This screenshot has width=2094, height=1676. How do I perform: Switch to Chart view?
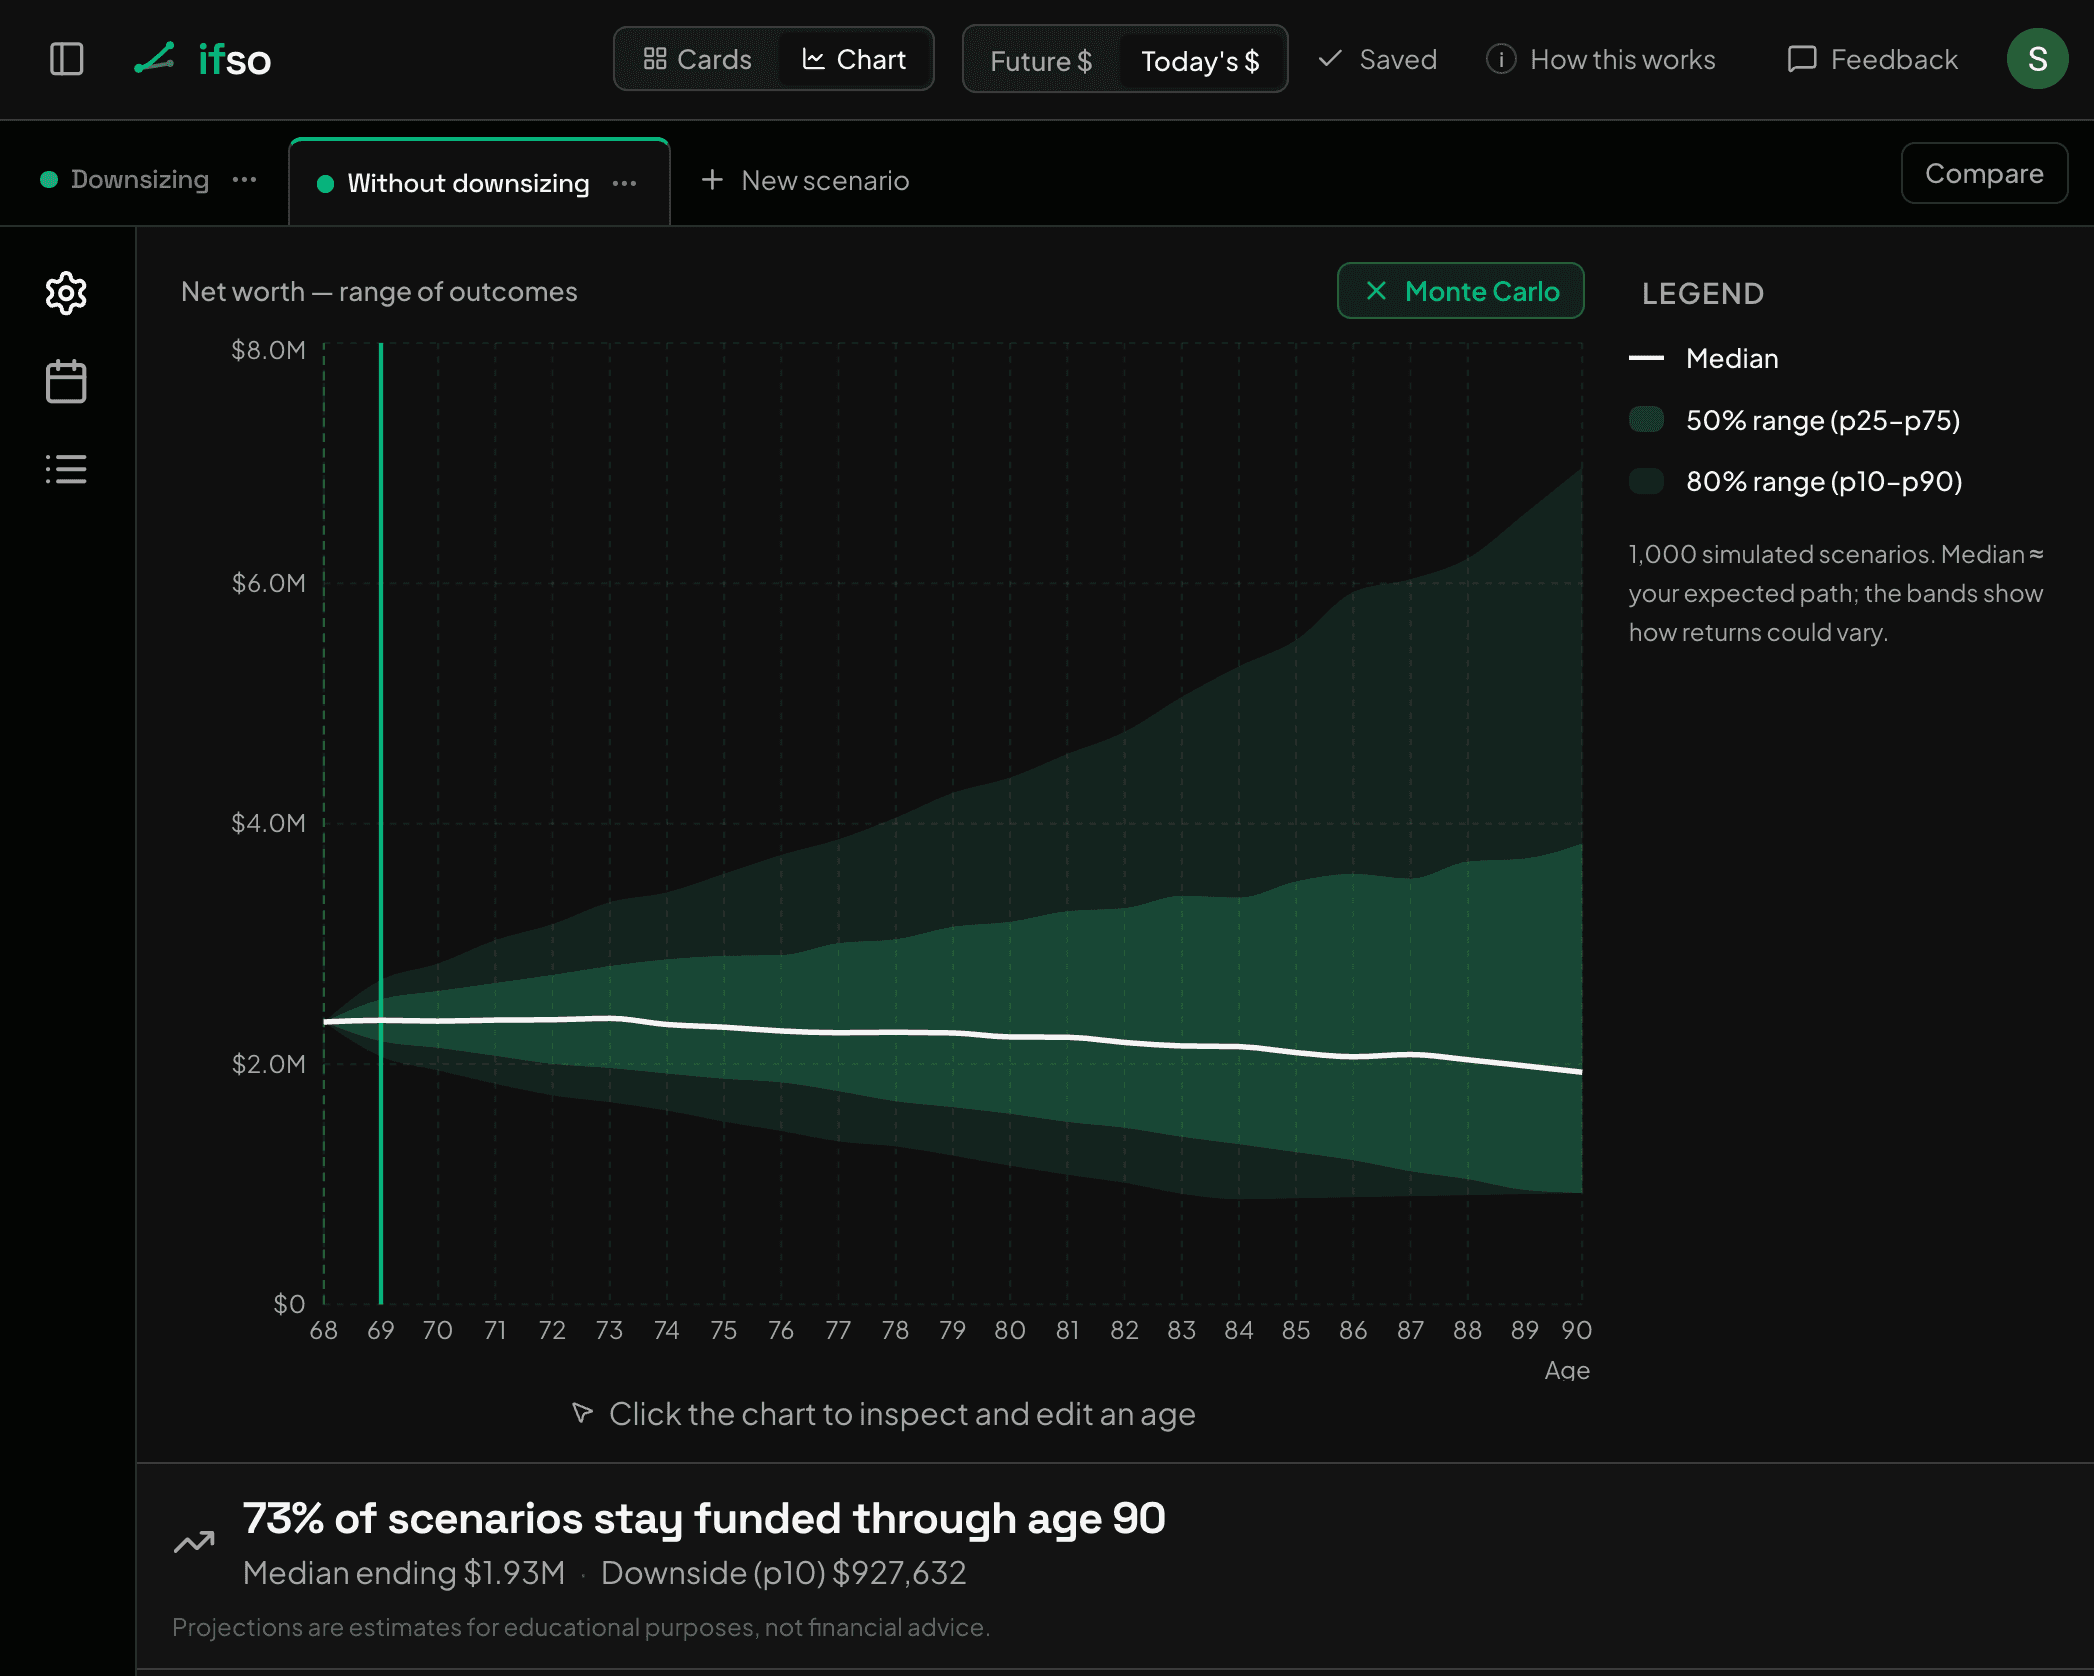click(x=854, y=59)
